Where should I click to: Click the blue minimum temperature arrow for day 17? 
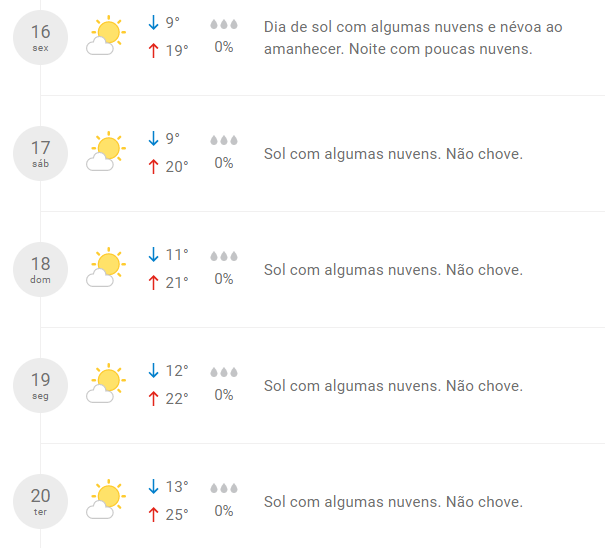click(154, 139)
